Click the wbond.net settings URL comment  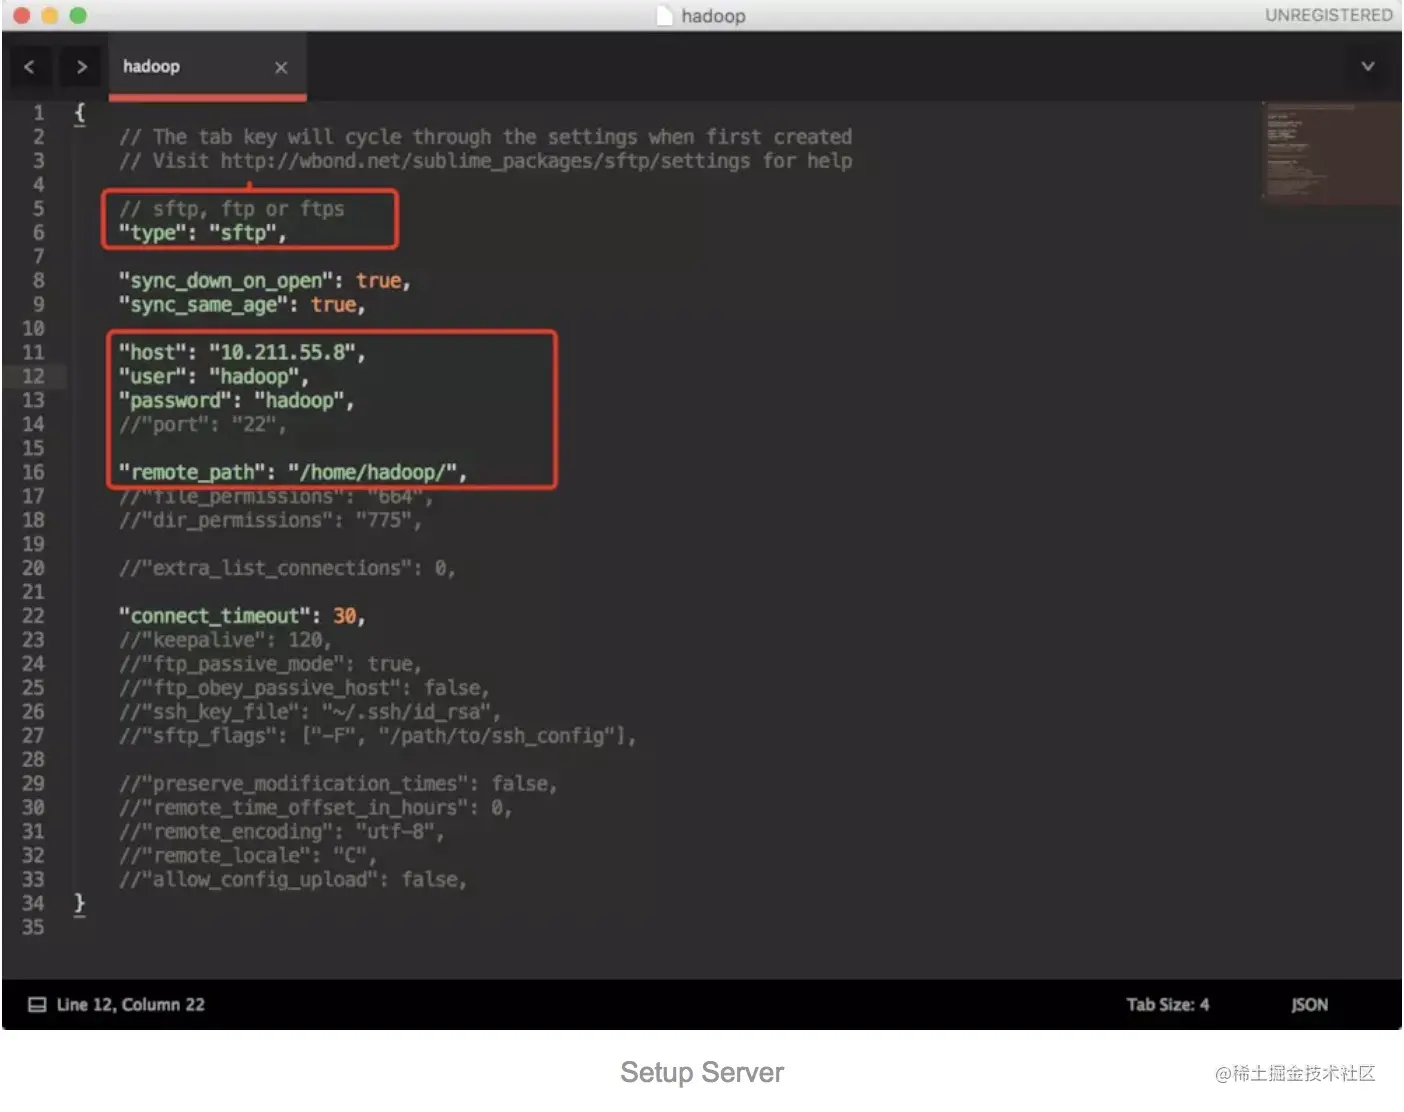pyautogui.click(x=485, y=161)
